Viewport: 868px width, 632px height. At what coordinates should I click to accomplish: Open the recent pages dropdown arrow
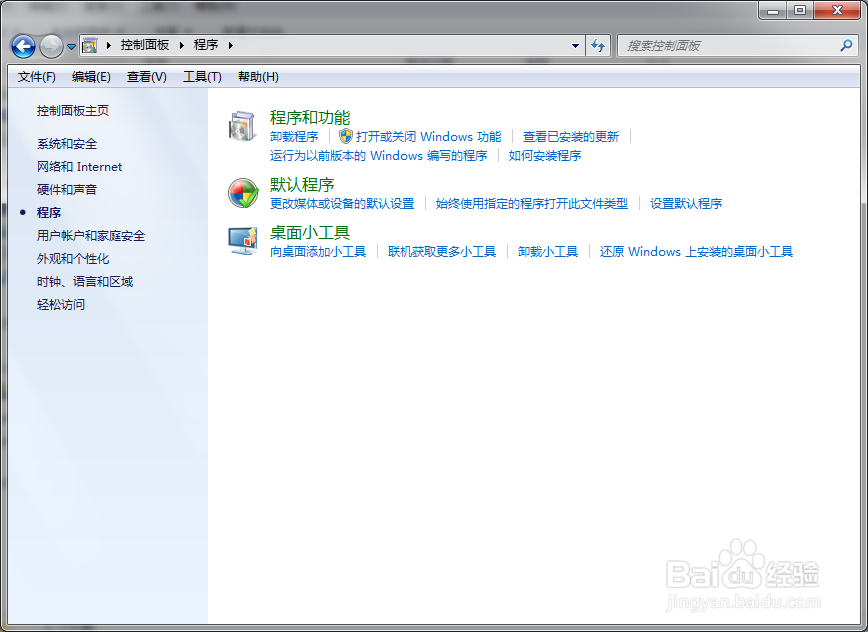click(x=71, y=46)
